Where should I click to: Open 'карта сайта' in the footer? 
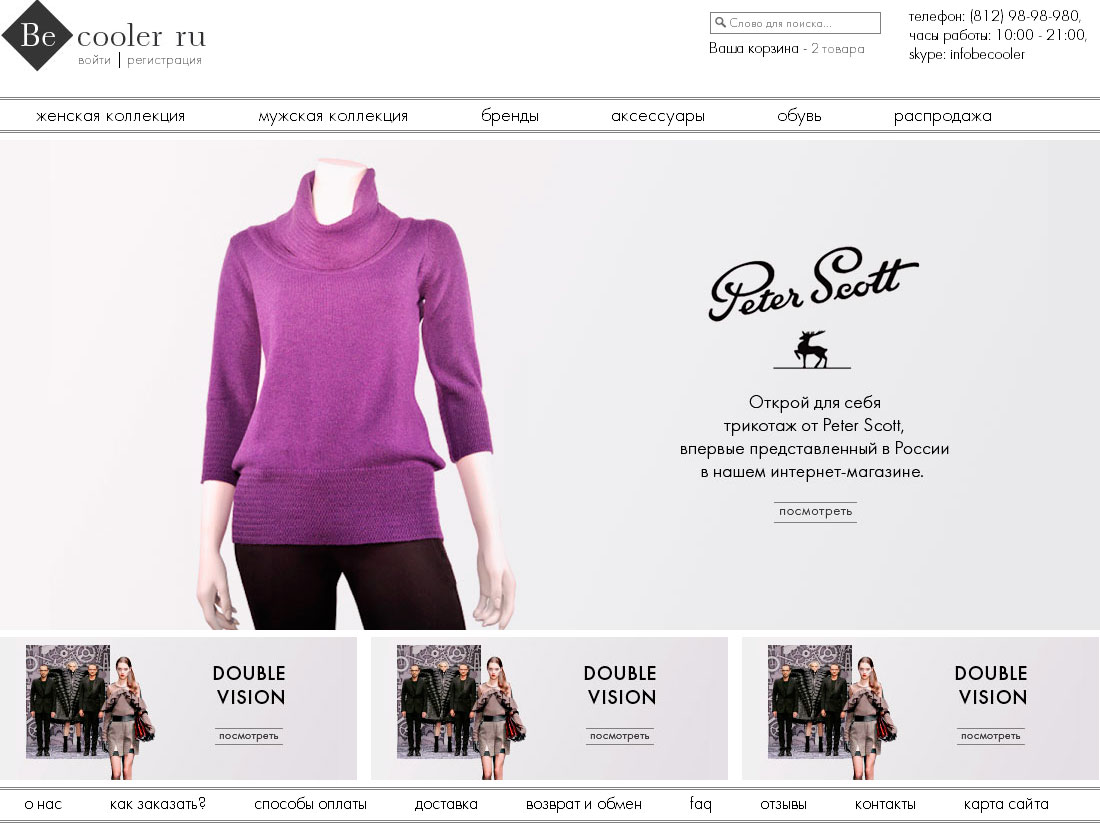pyautogui.click(x=1006, y=804)
